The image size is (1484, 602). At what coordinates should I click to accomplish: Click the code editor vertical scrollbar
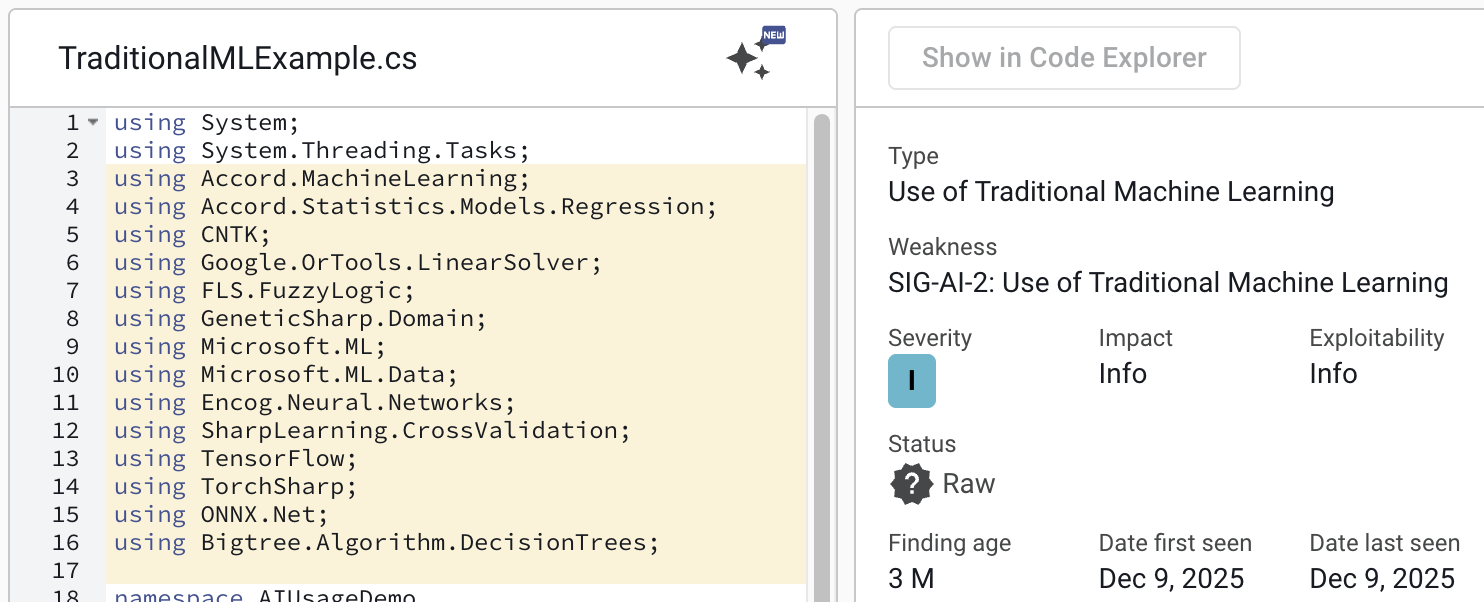[x=821, y=350]
